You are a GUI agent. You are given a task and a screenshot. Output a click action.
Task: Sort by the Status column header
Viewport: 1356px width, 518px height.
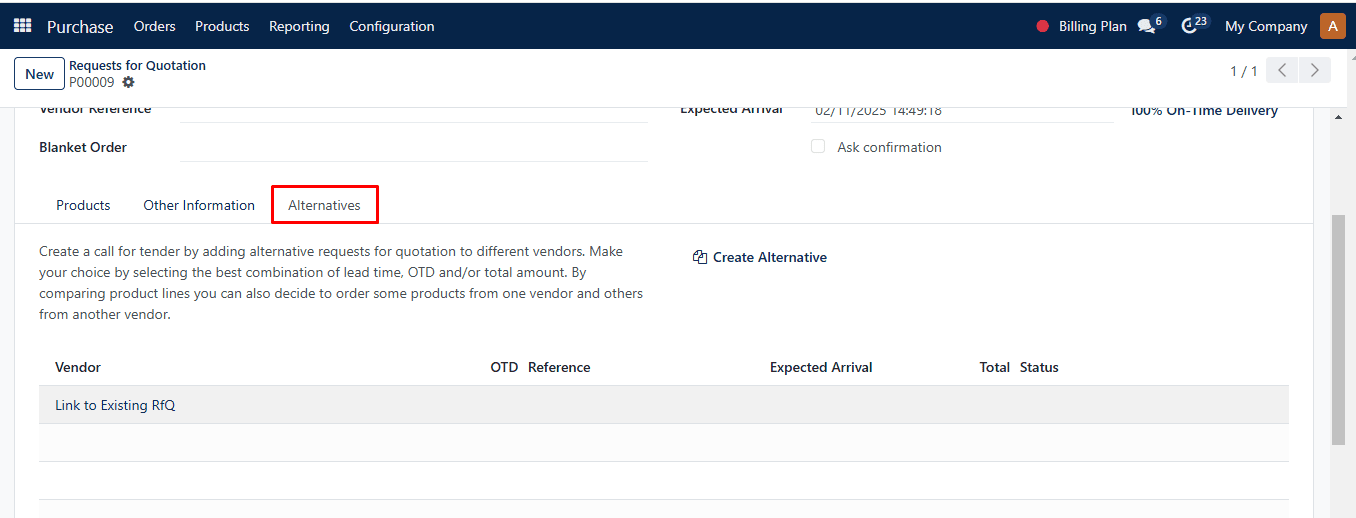1039,367
